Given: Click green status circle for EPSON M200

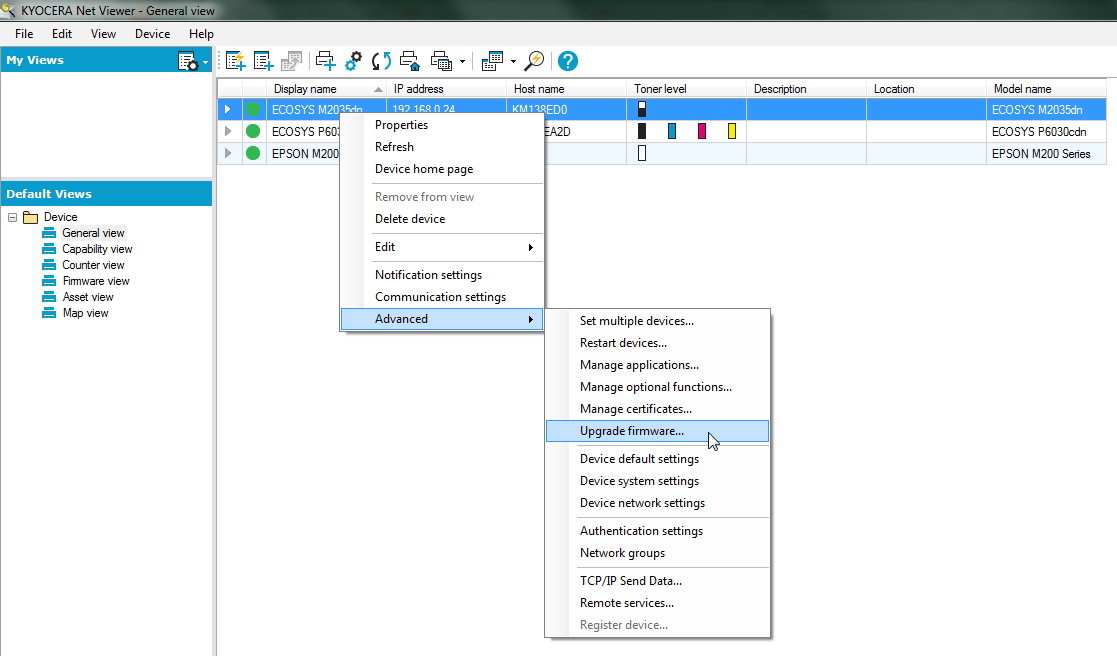Looking at the screenshot, I should coord(253,153).
